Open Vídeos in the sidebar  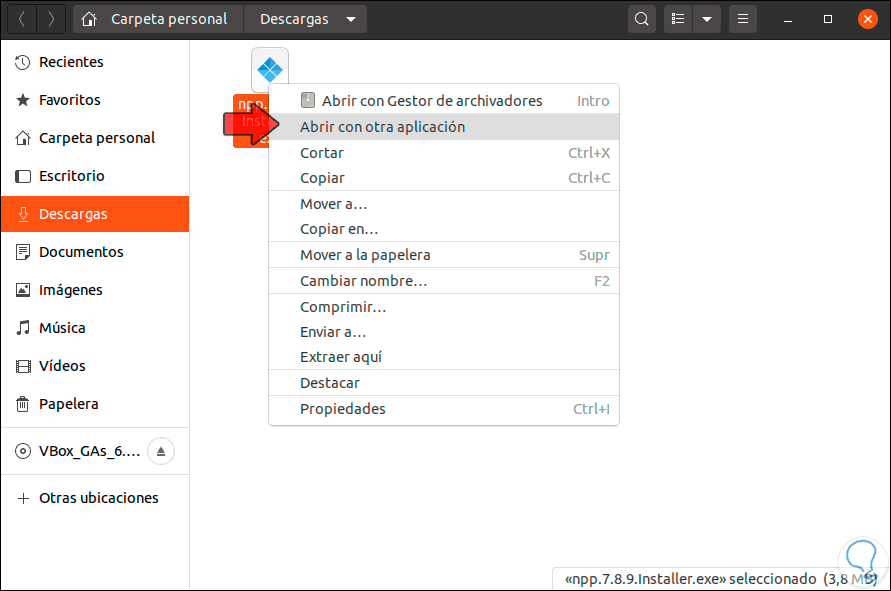point(95,366)
